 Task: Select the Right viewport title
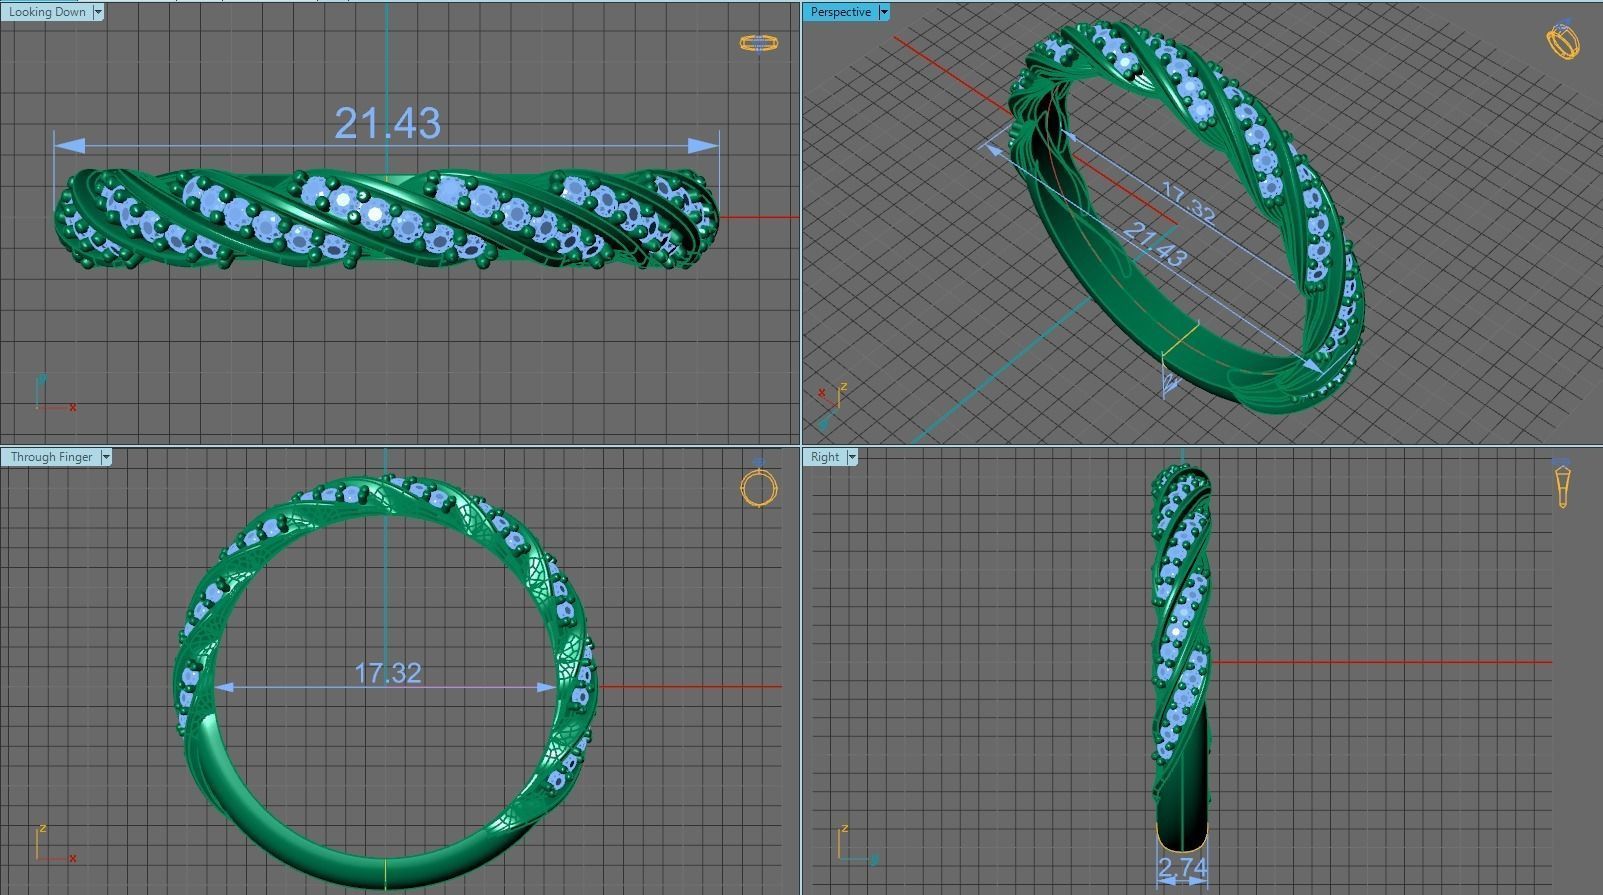[825, 457]
